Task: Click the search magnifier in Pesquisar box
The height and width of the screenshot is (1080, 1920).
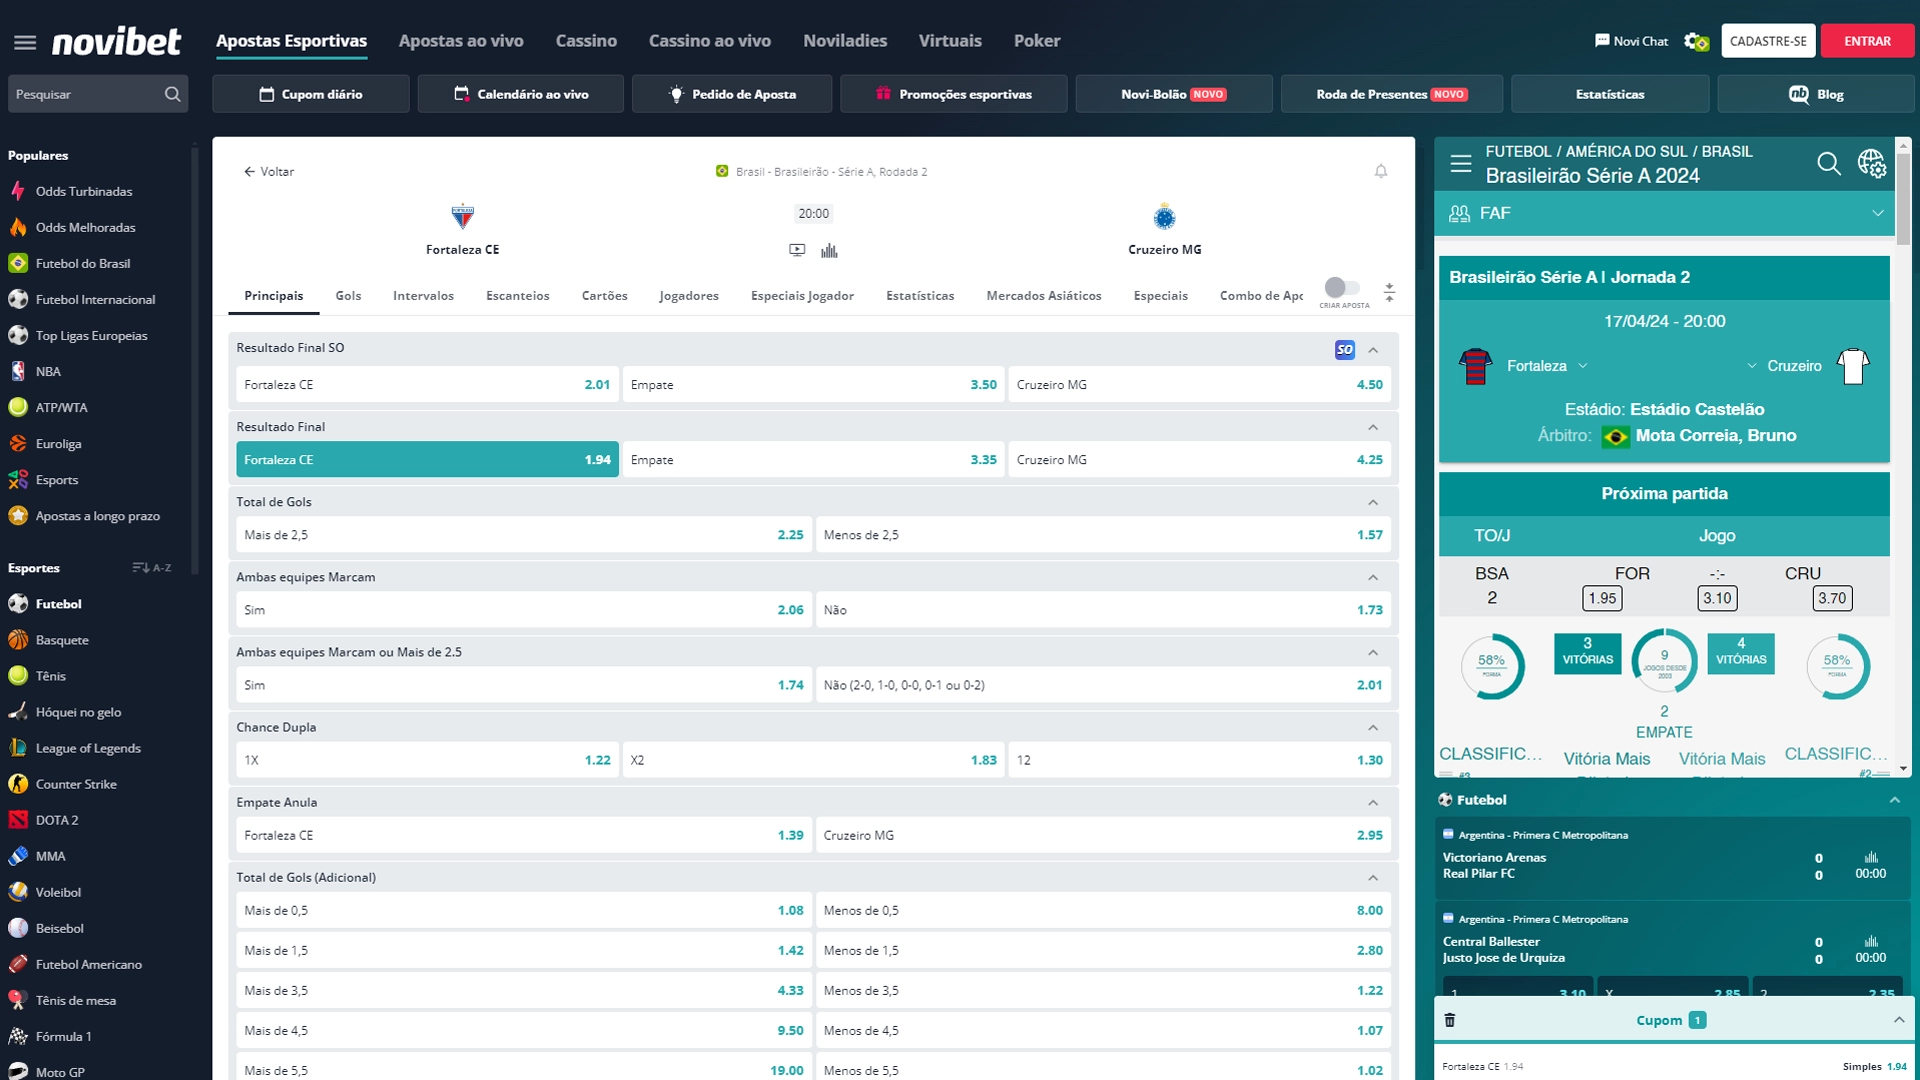Action: (x=172, y=94)
